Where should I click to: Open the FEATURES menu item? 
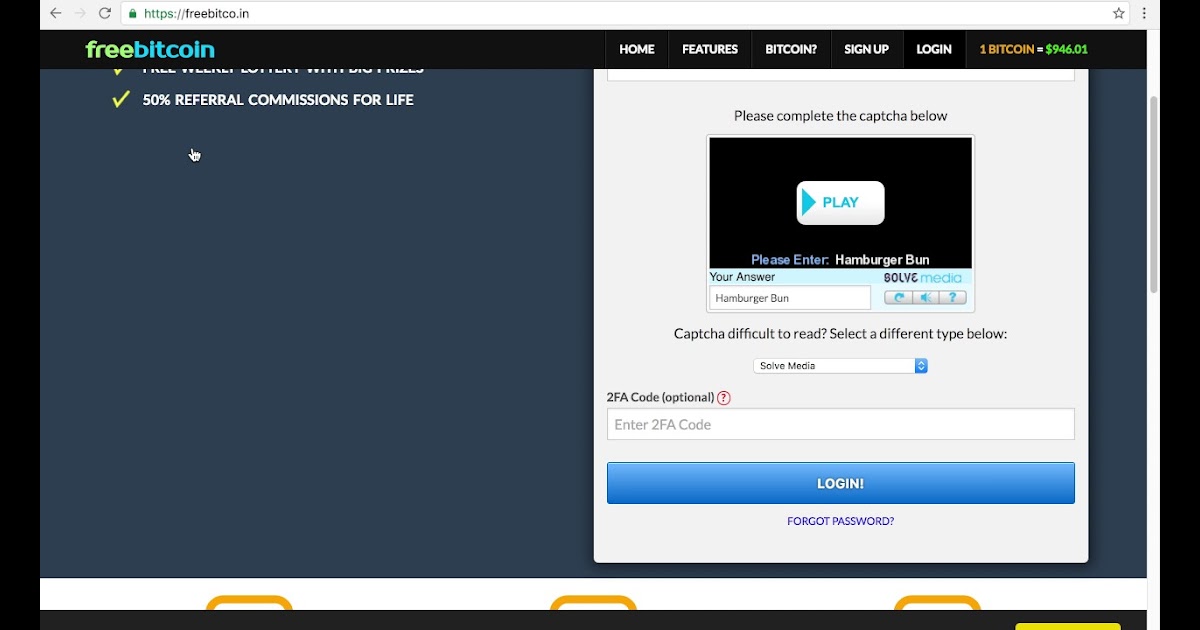point(710,49)
